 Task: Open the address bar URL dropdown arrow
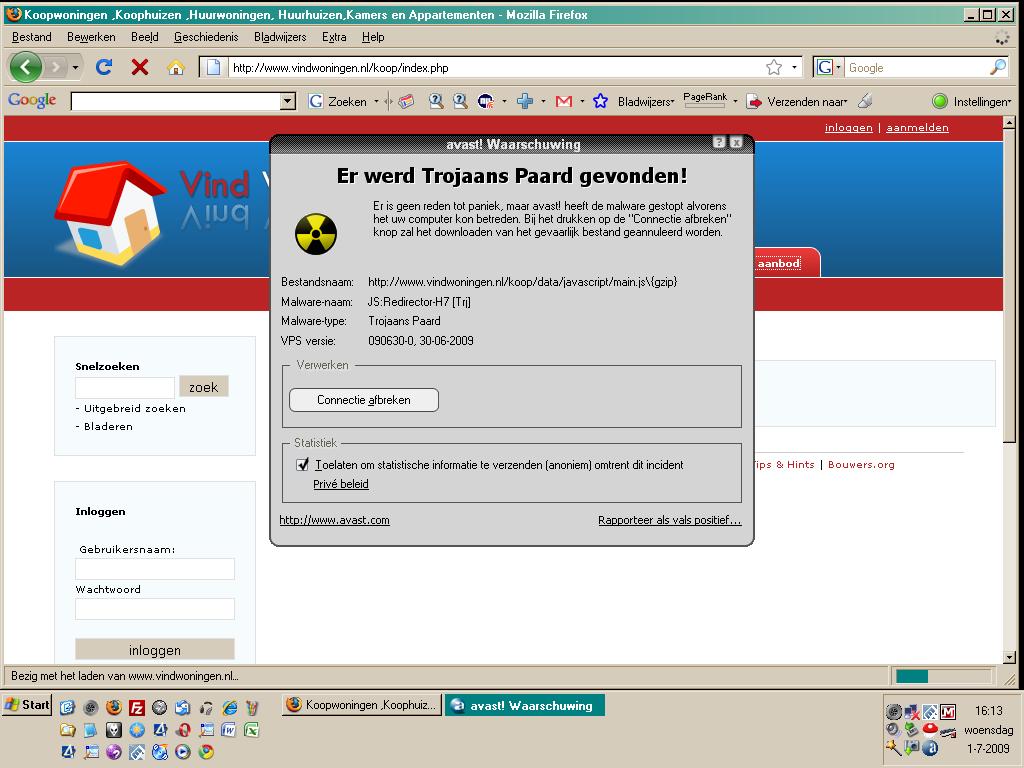794,67
